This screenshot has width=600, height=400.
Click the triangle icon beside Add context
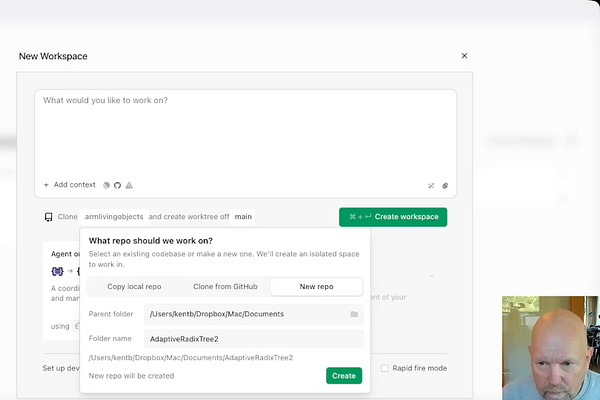[129, 185]
